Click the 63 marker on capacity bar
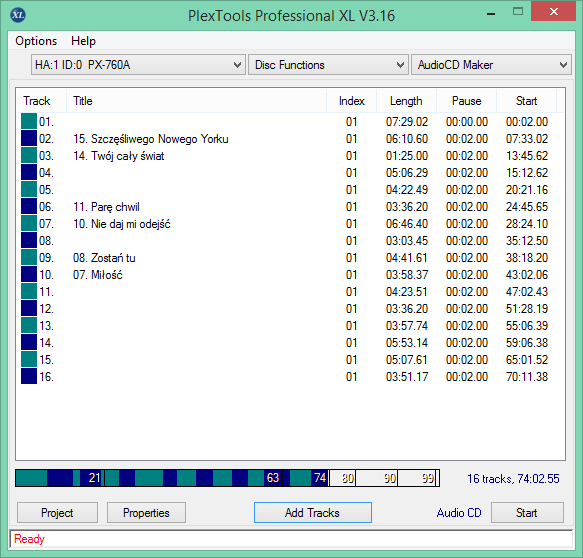The width and height of the screenshot is (583, 558). 273,478
